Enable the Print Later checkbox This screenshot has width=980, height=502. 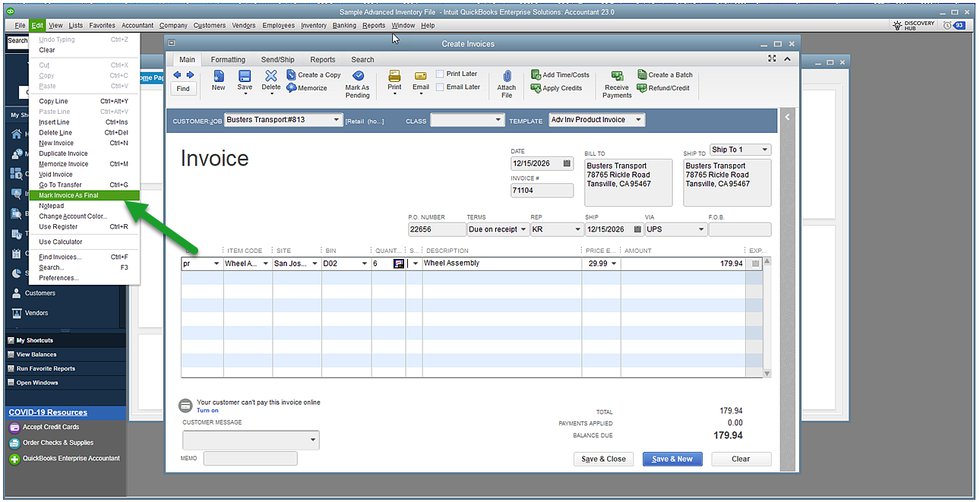pyautogui.click(x=441, y=74)
